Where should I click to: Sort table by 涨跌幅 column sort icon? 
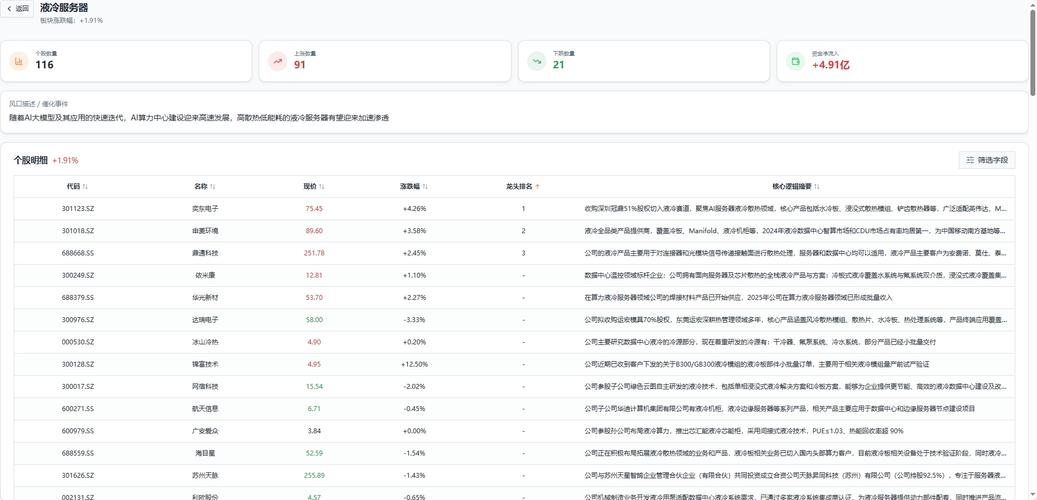coord(425,187)
